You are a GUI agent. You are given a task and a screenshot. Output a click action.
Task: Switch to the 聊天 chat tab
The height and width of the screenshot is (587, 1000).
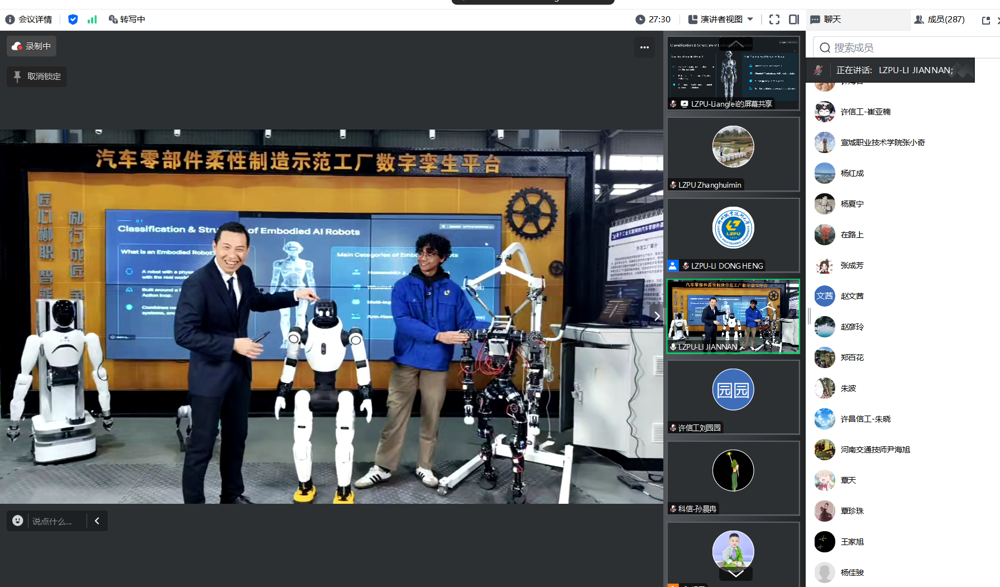pyautogui.click(x=826, y=19)
